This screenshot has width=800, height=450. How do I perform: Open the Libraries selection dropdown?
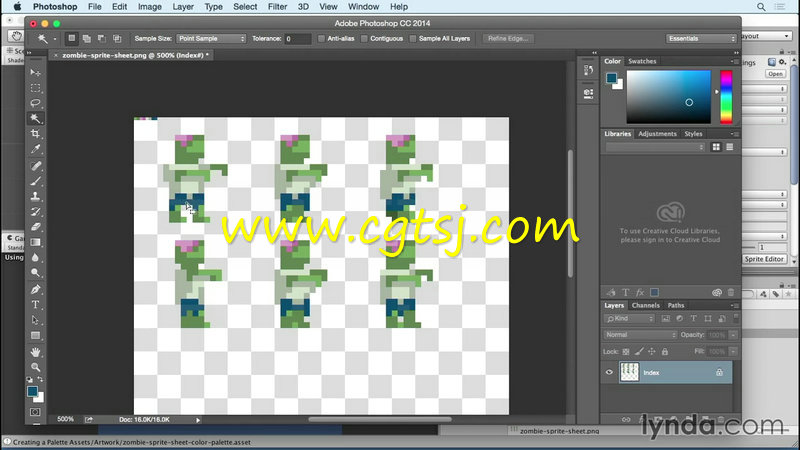[x=655, y=147]
